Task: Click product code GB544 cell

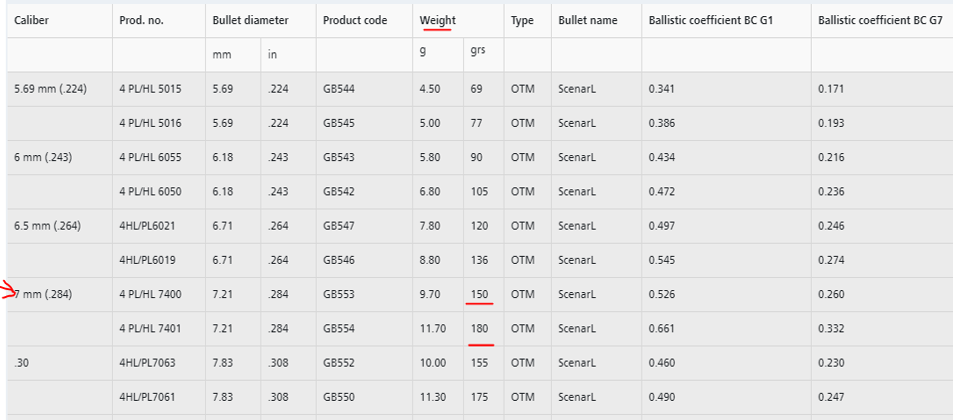Action: [x=339, y=89]
